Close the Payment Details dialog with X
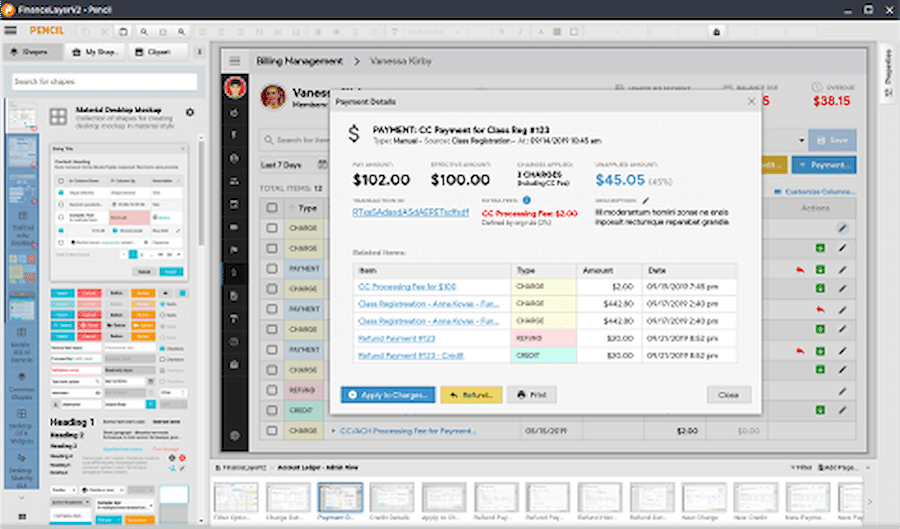 click(751, 102)
